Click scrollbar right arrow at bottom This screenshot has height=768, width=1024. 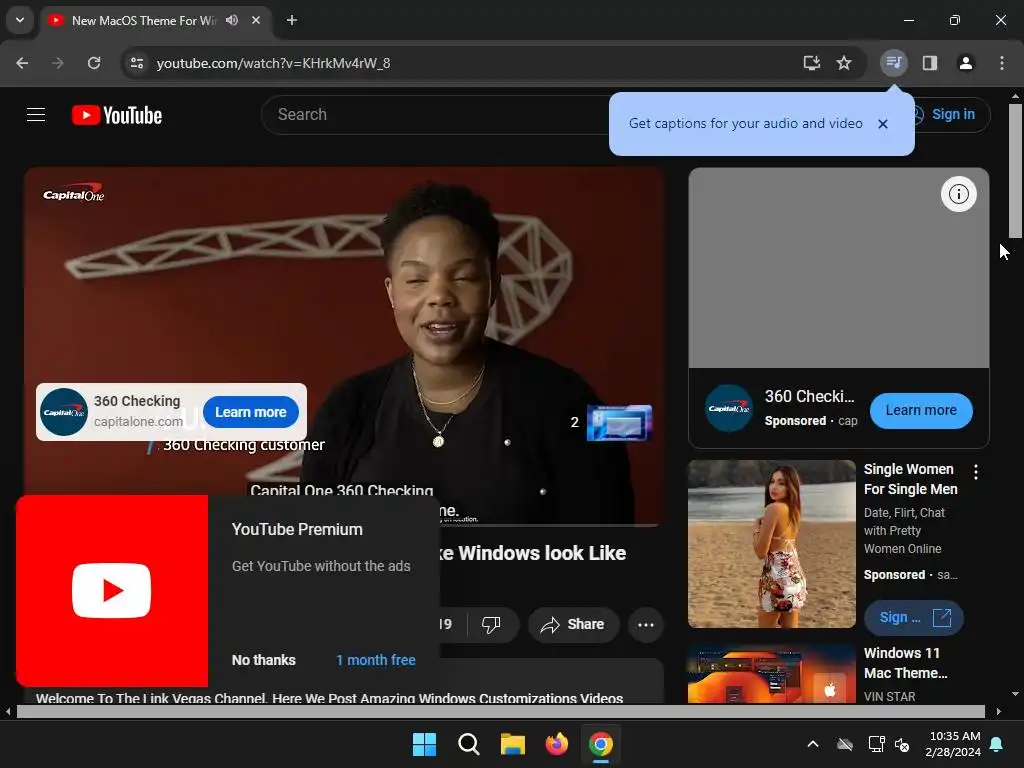pyautogui.click(x=999, y=711)
